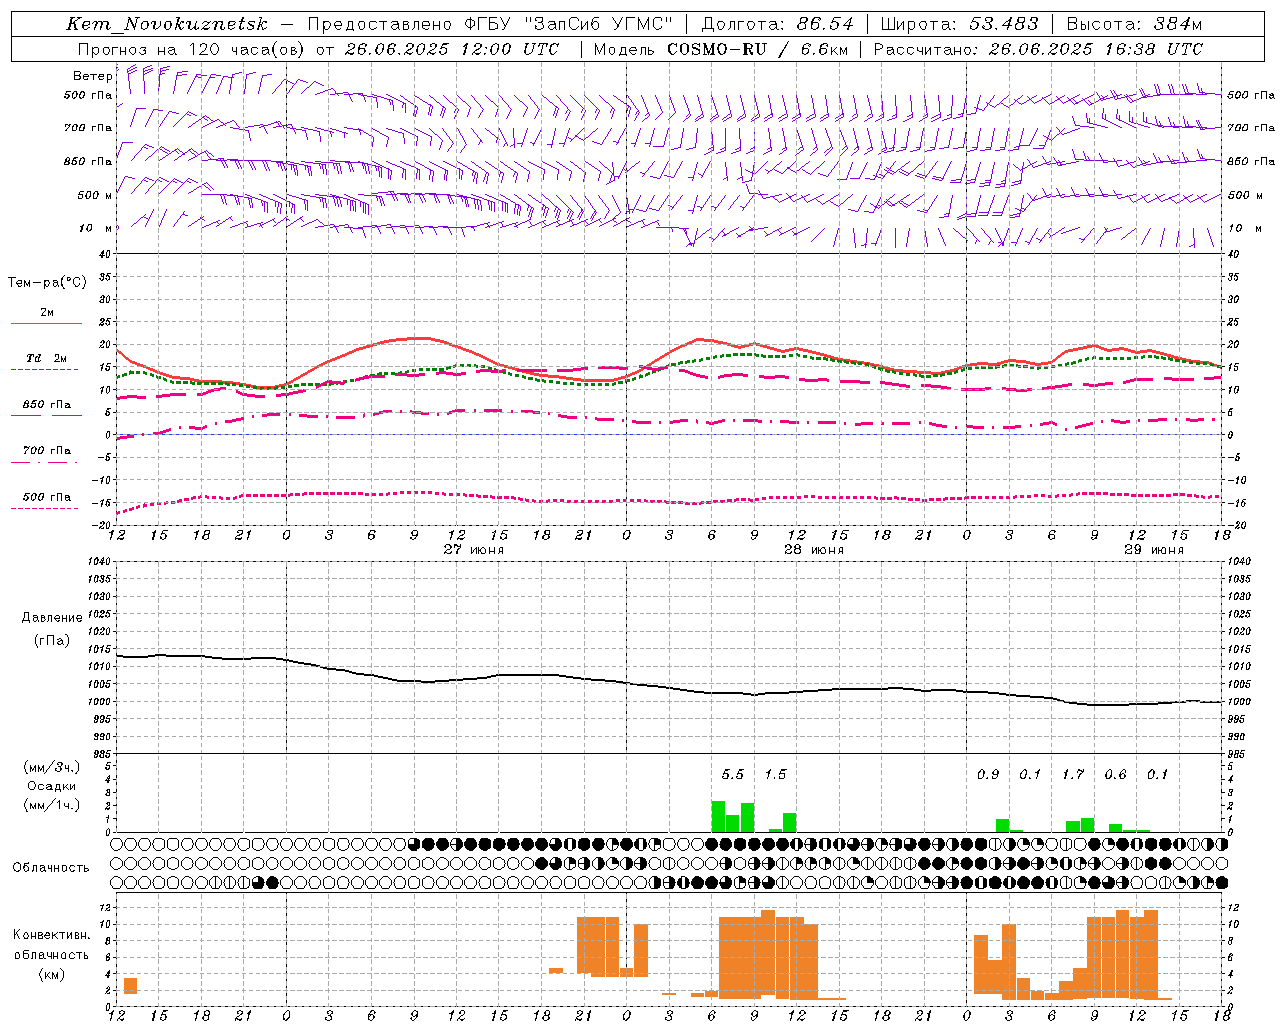Click the 'Ветер' wind panel label
This screenshot has height=1024, width=1280.
tap(92, 76)
